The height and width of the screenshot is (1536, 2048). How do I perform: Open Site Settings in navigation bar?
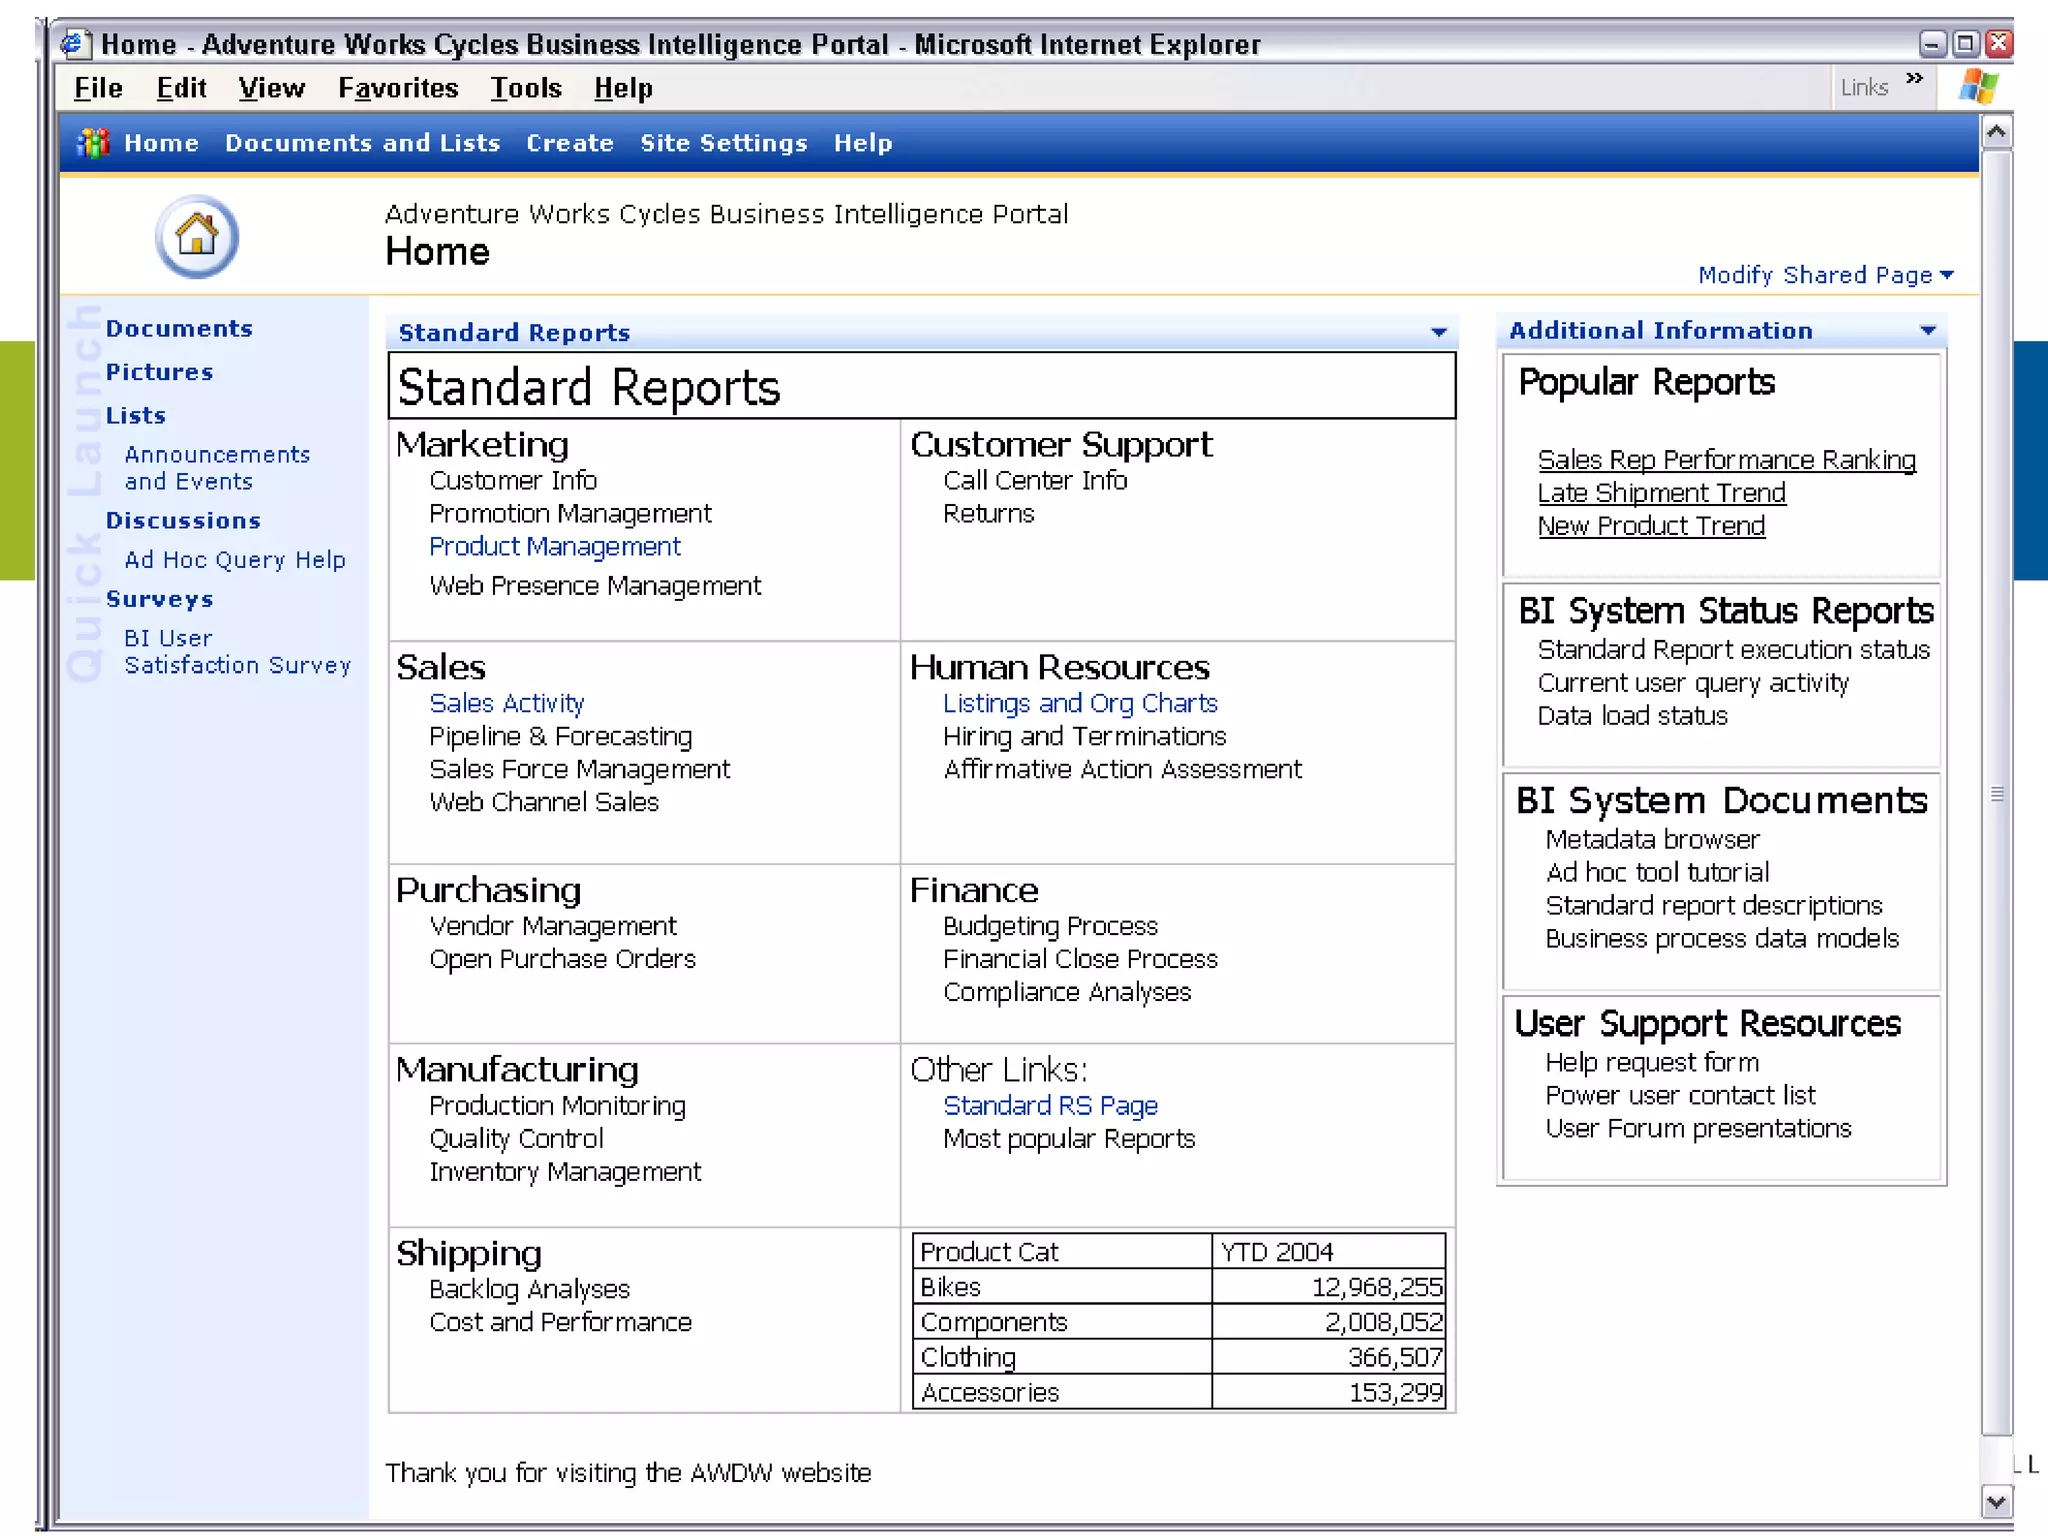pos(723,143)
